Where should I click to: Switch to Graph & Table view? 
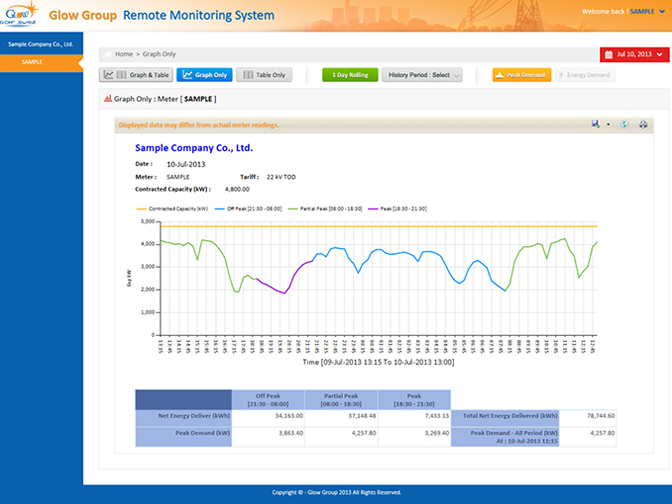136,75
